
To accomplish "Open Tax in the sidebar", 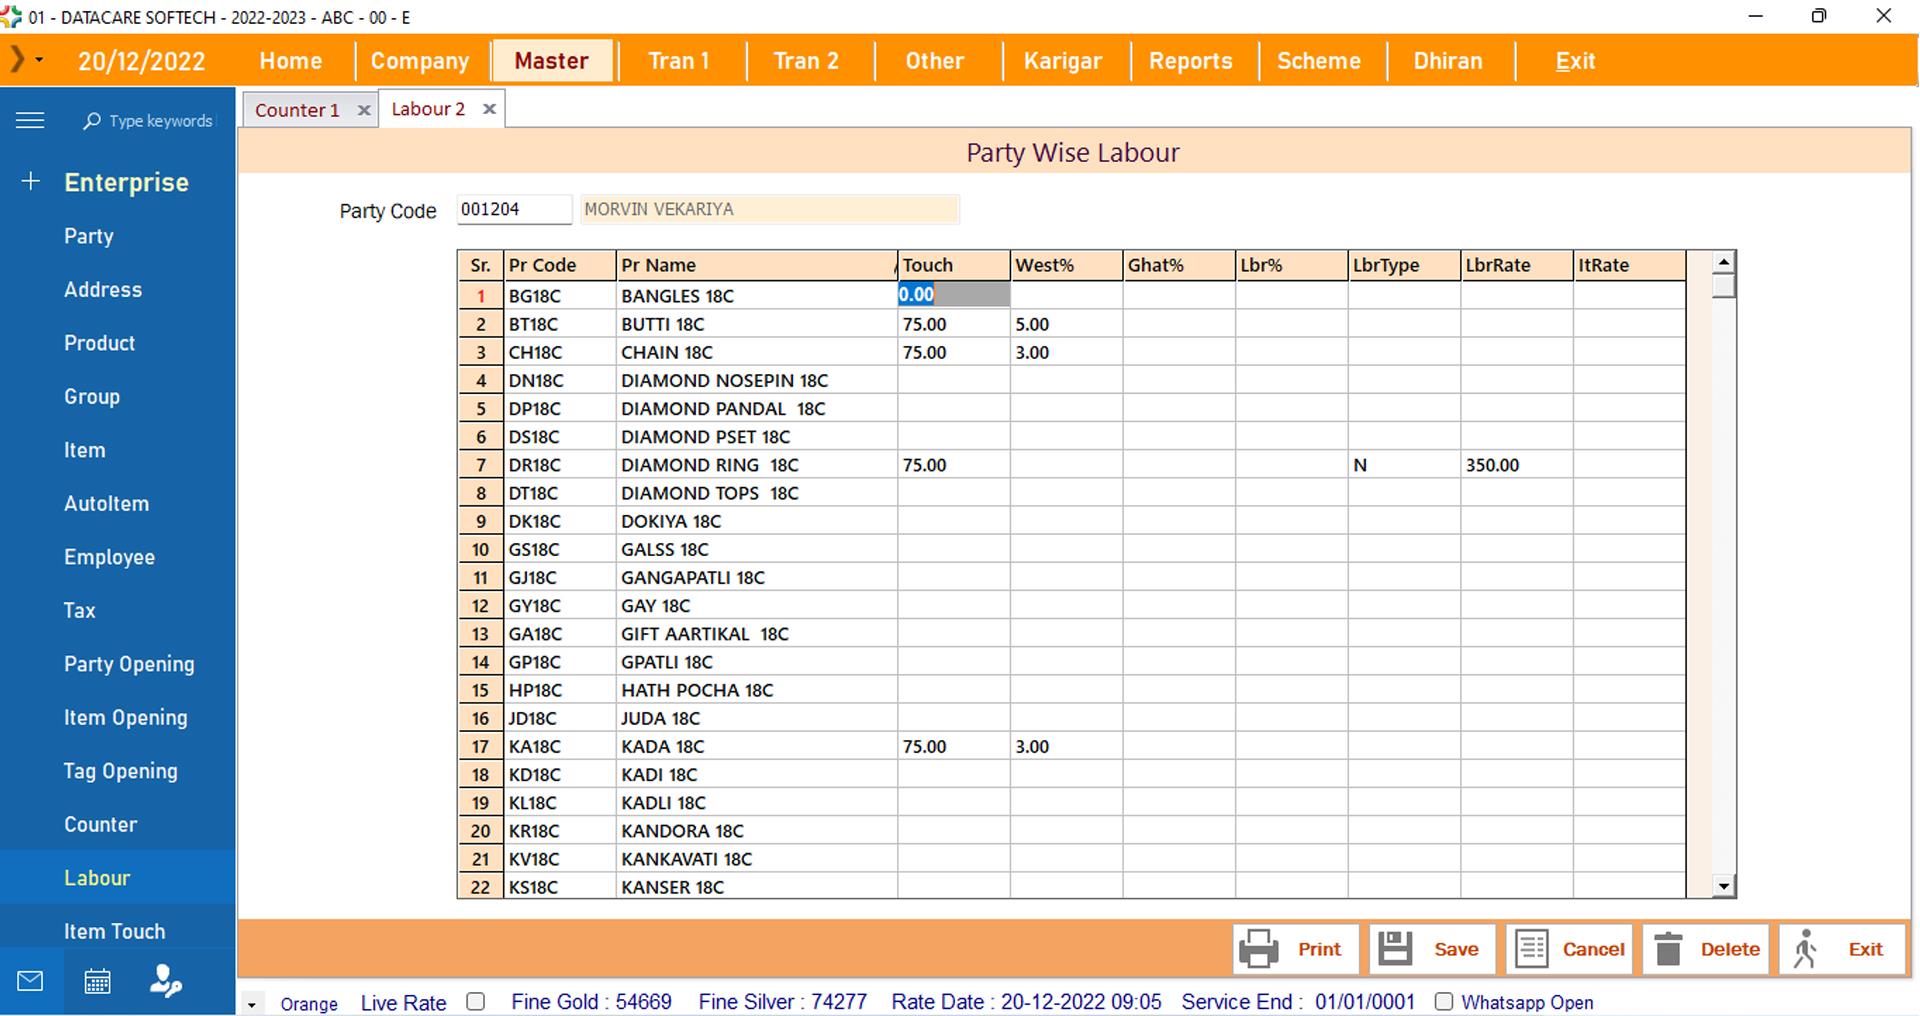I will (x=79, y=611).
